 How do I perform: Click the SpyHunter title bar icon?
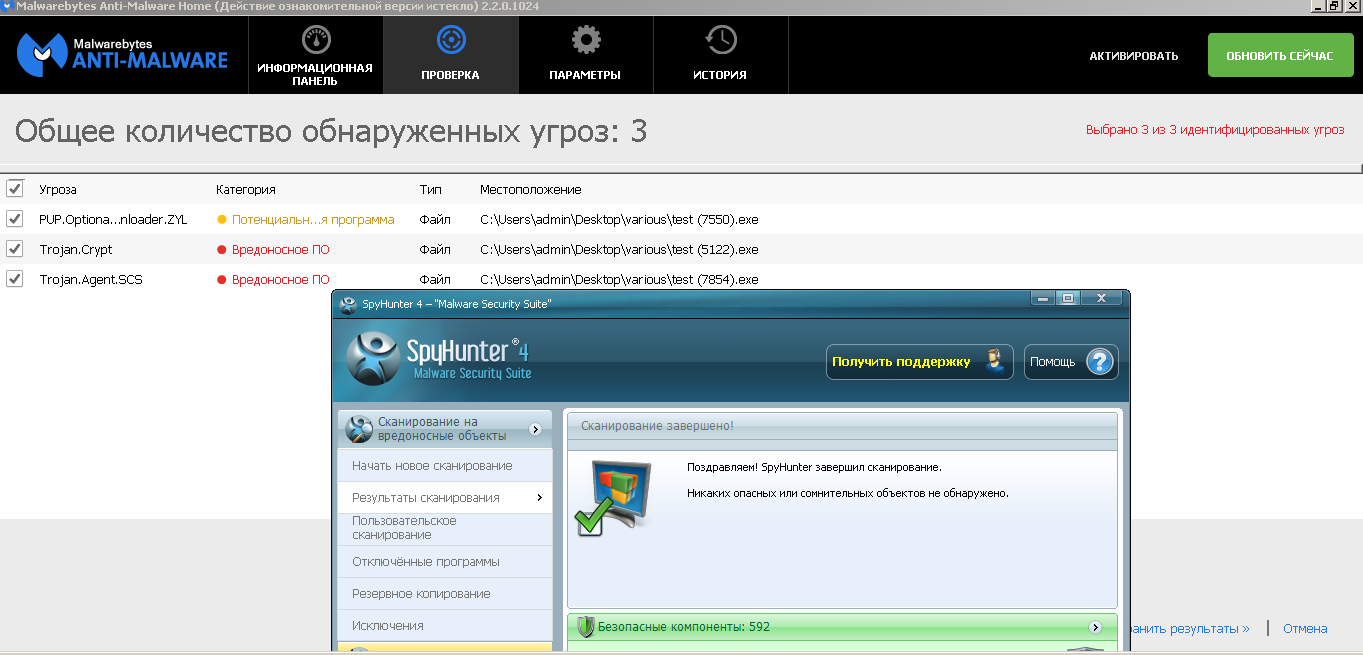(x=348, y=303)
